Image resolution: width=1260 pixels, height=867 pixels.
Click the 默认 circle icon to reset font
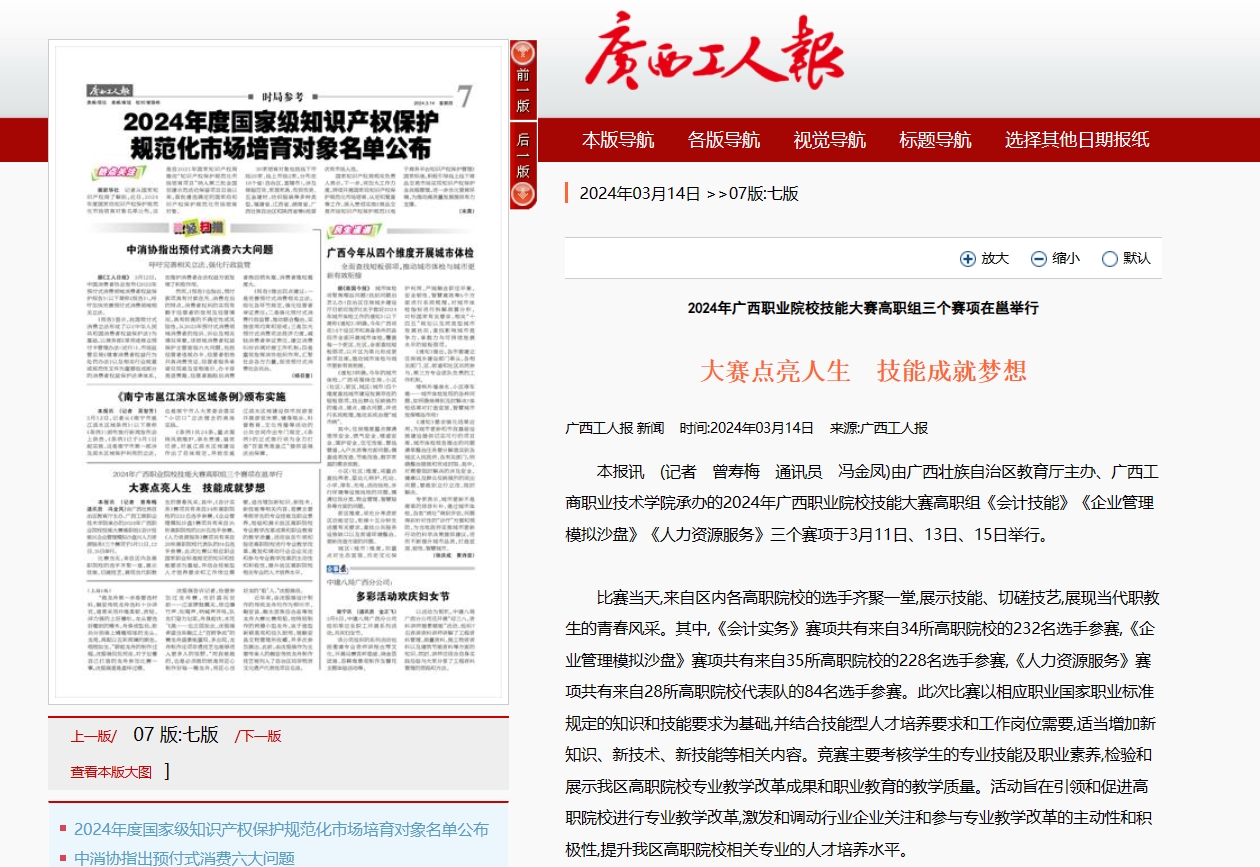(x=1109, y=259)
